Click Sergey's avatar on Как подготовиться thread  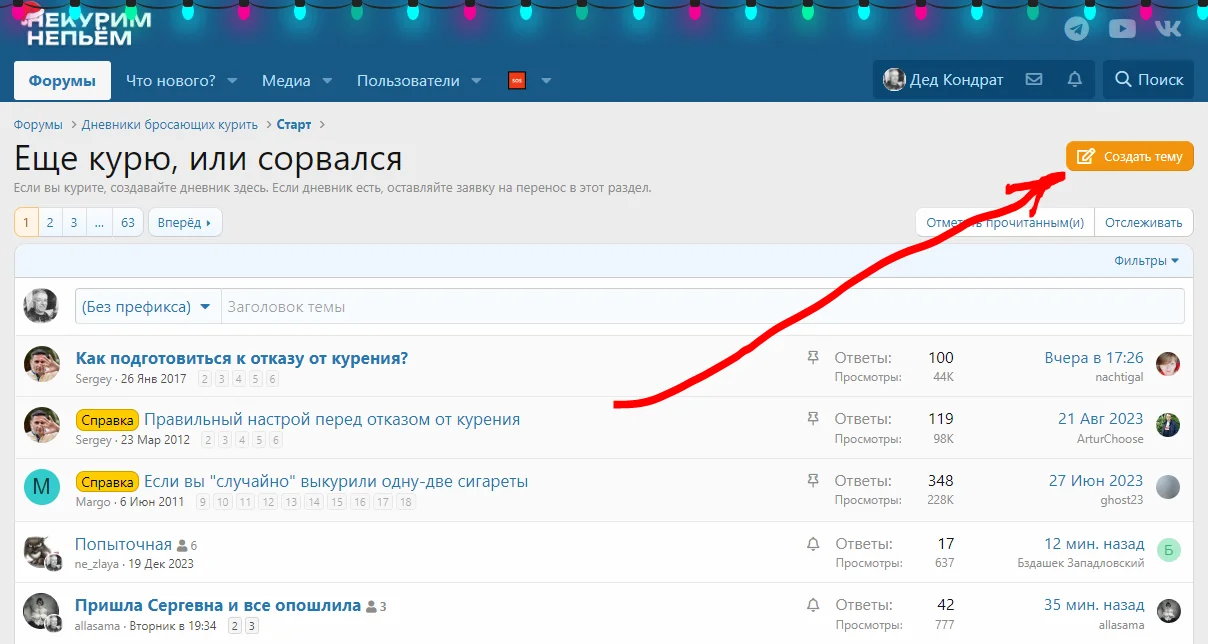pos(41,364)
